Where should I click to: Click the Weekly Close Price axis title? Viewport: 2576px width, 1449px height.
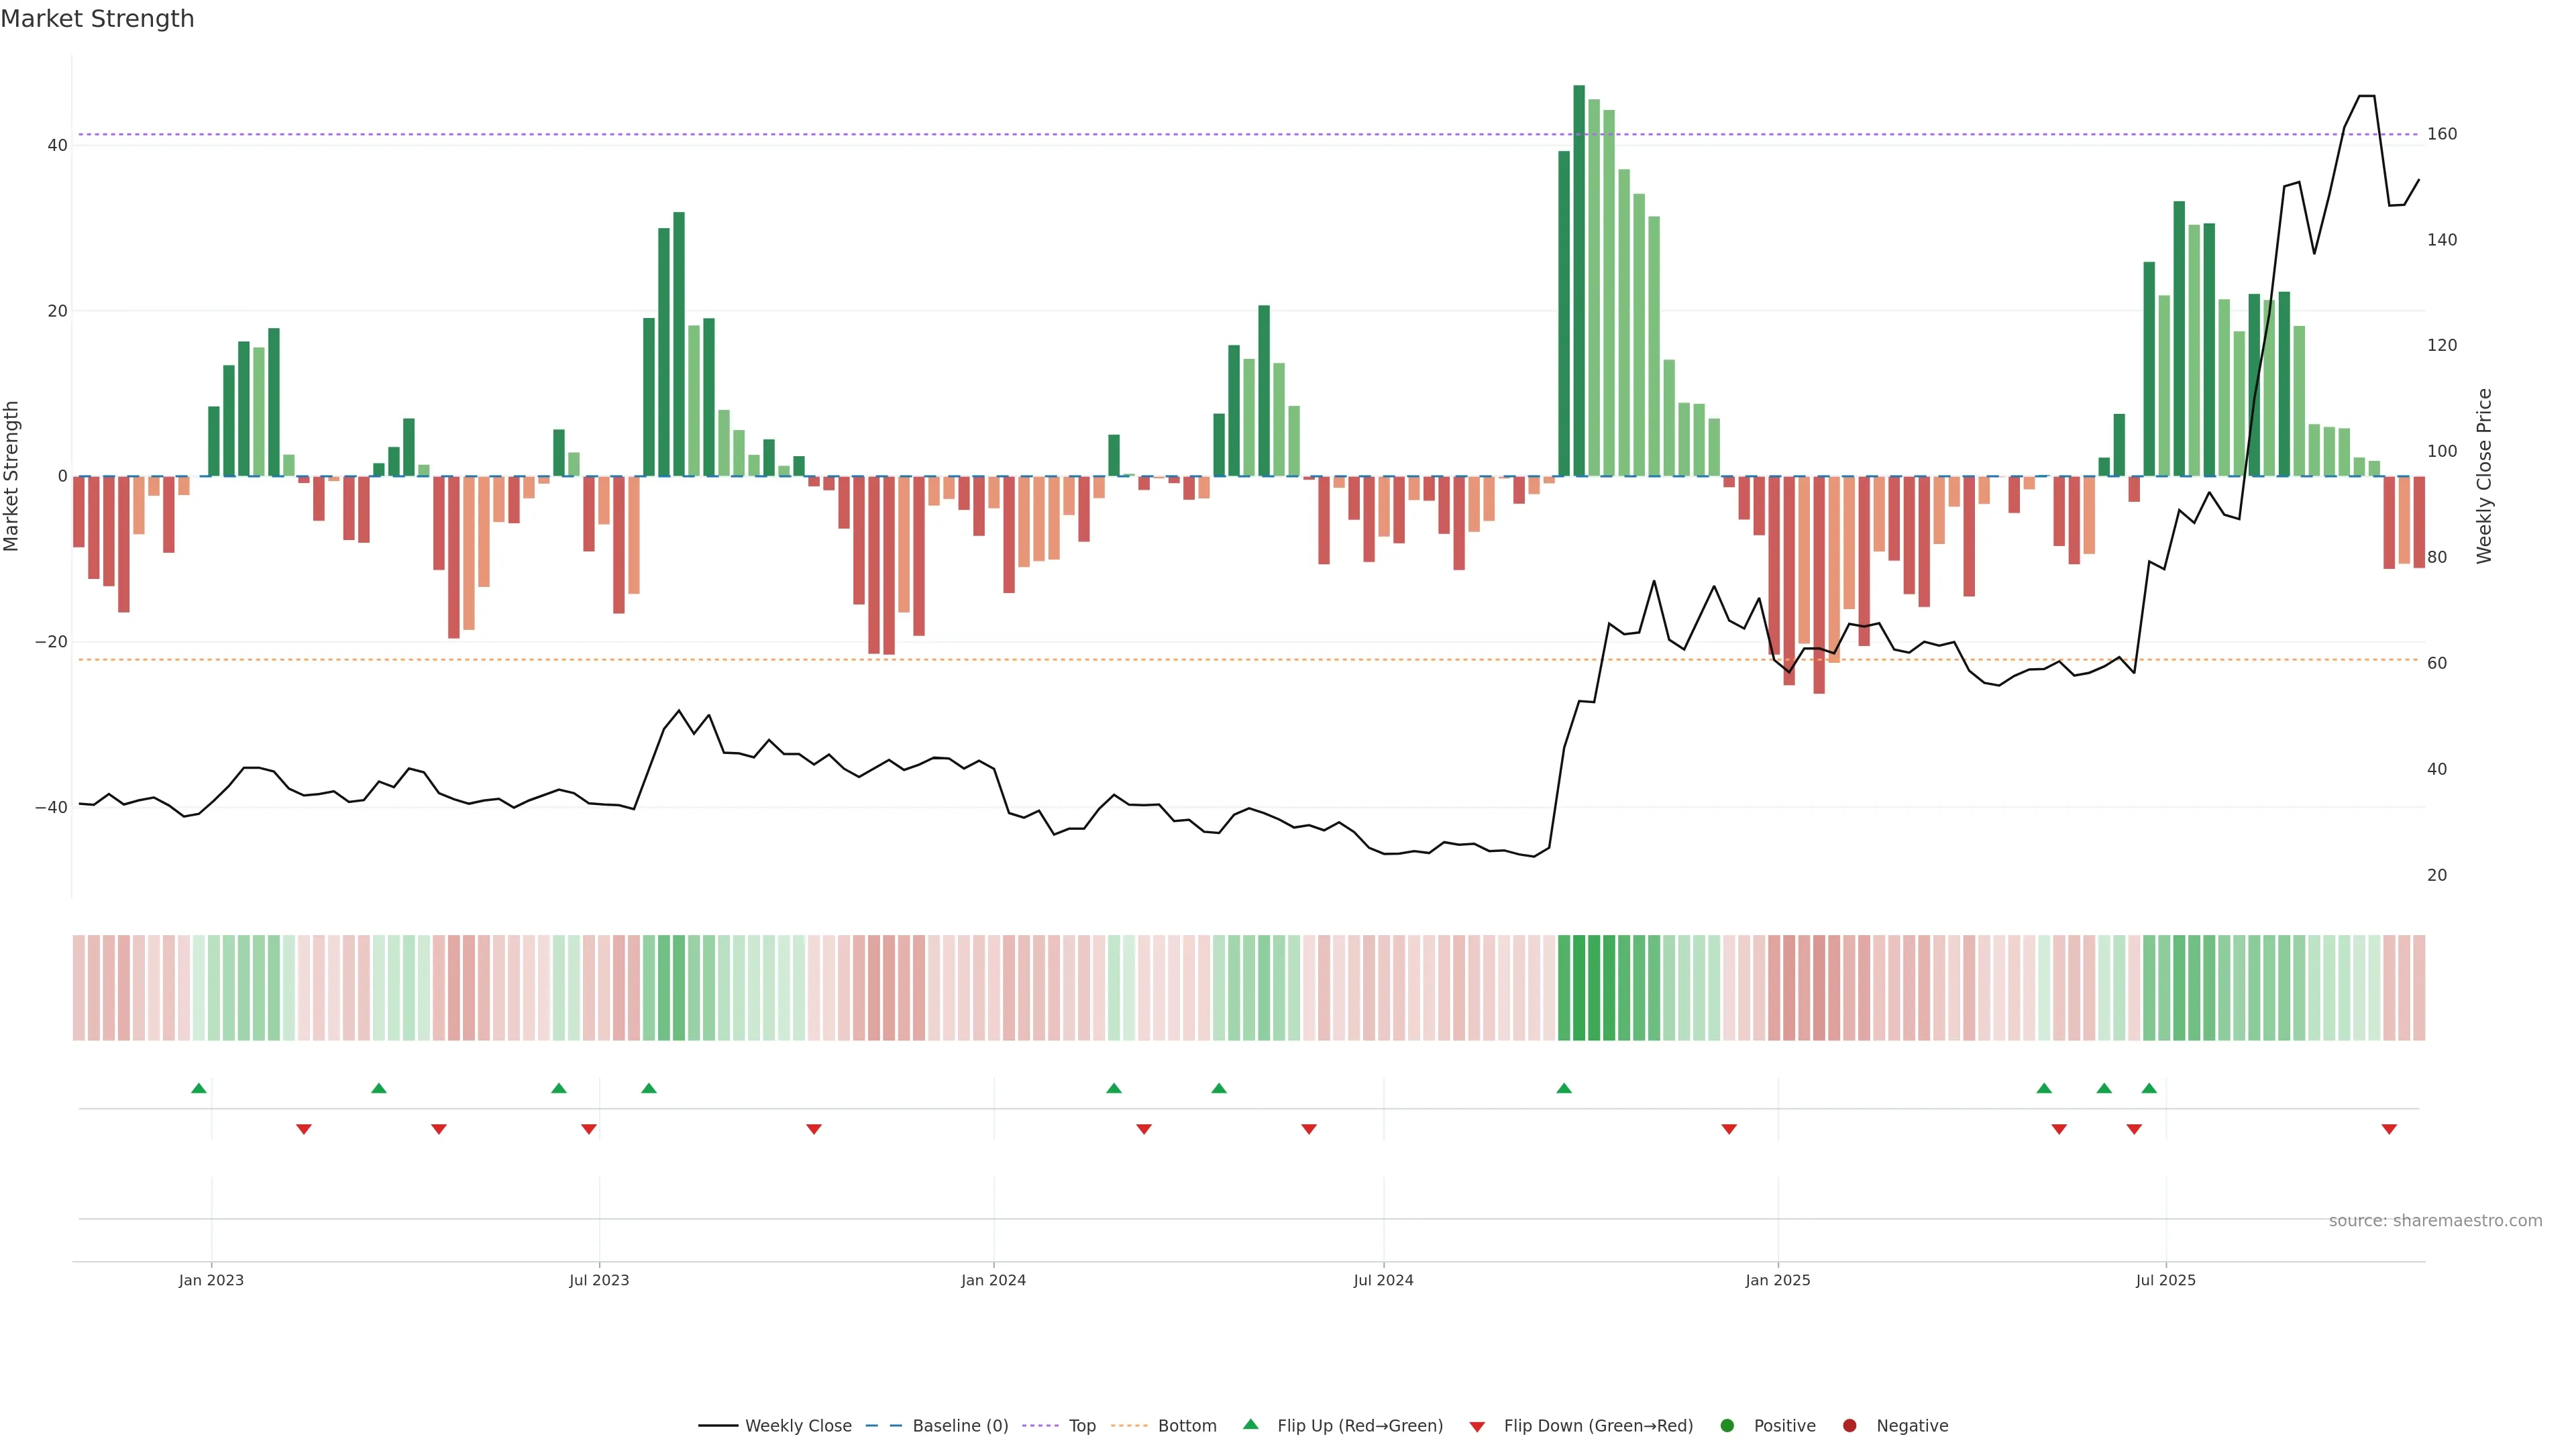point(2484,476)
